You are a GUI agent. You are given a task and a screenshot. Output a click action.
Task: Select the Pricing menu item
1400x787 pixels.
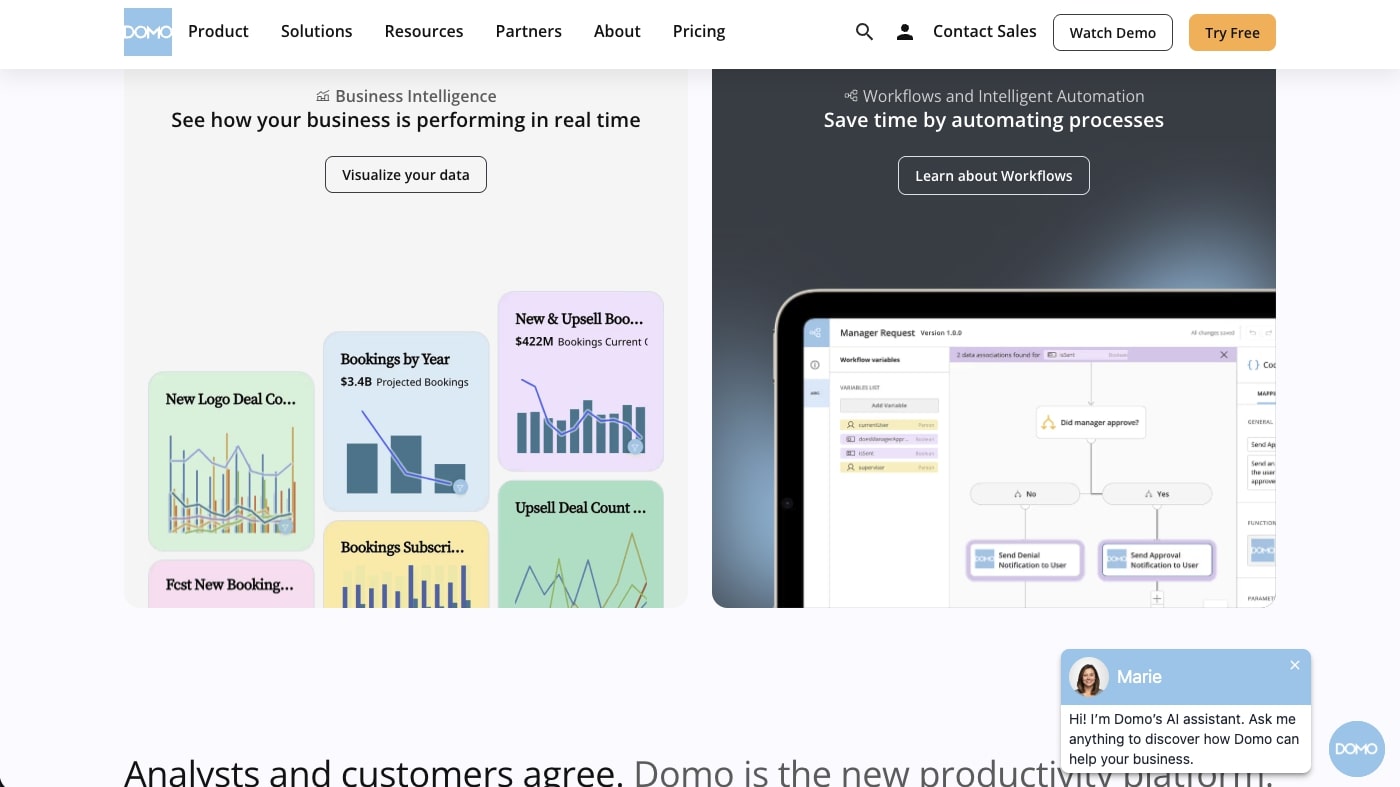coord(698,31)
